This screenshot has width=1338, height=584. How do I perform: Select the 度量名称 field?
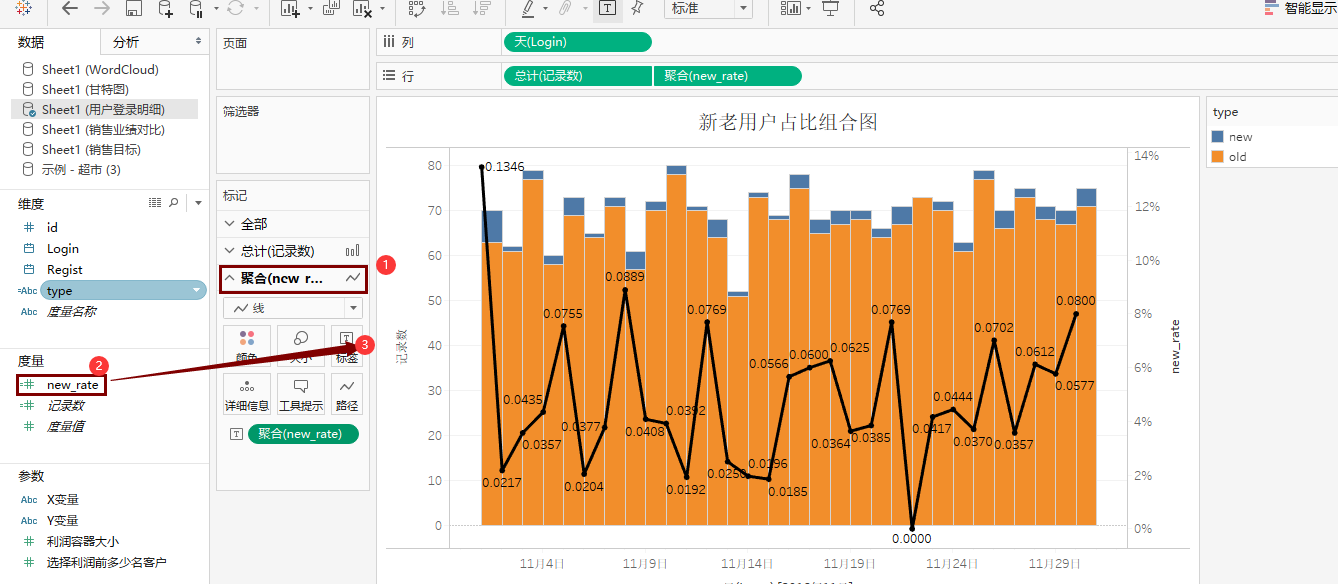(72, 312)
